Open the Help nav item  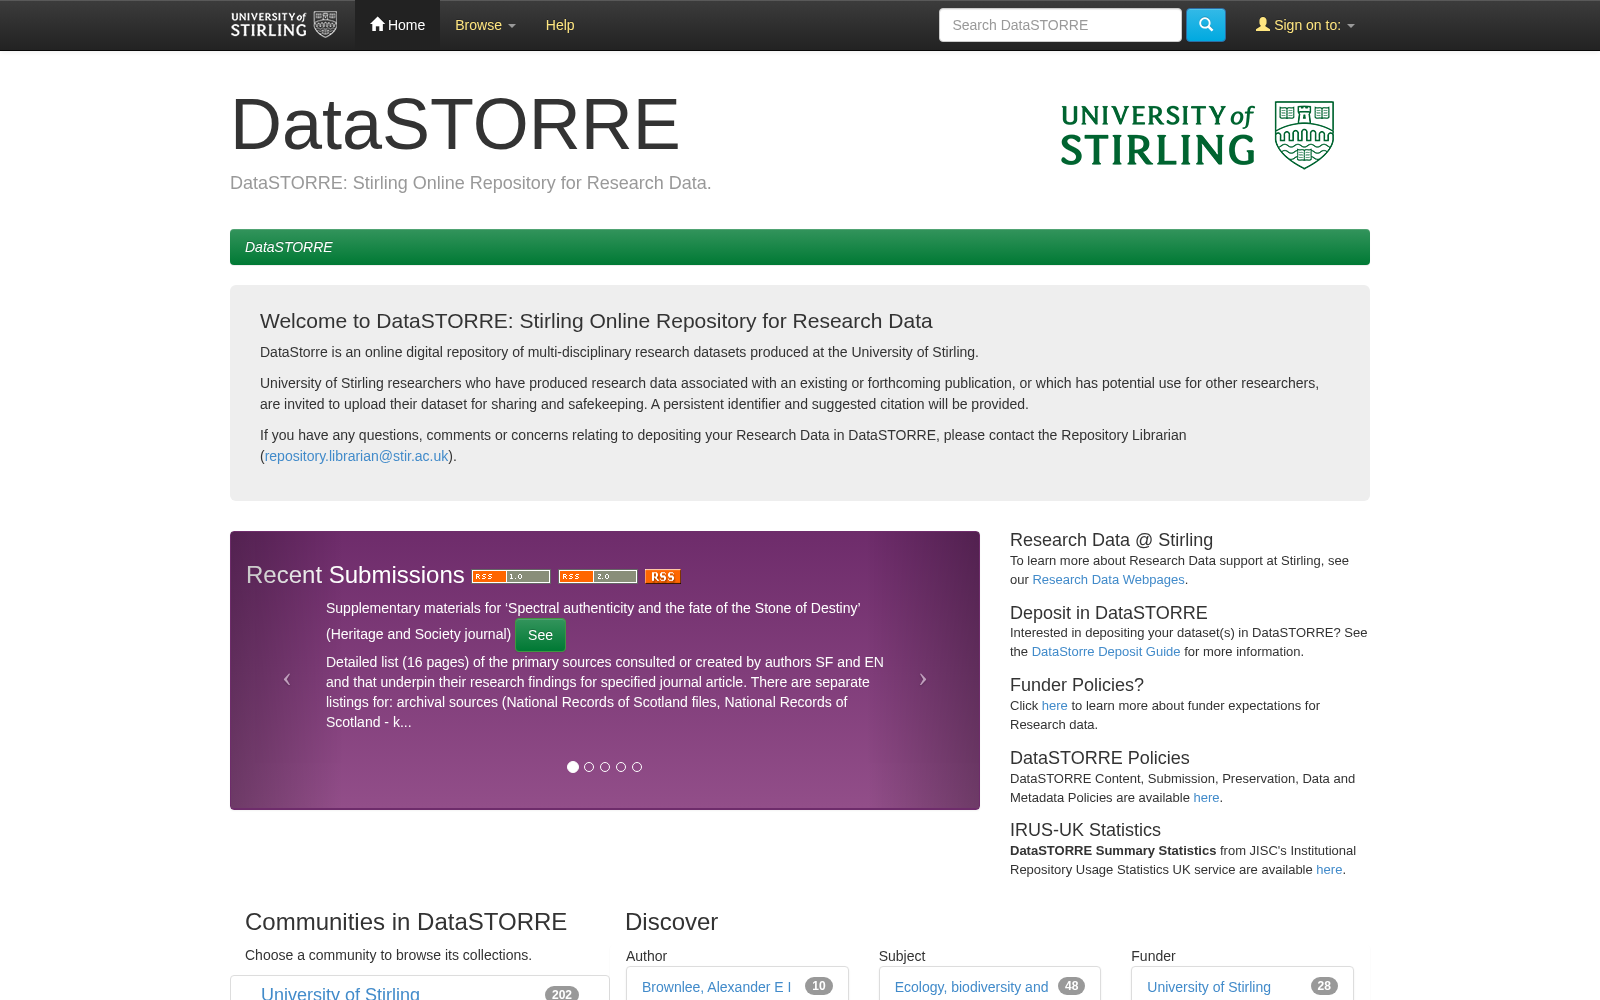pos(560,25)
